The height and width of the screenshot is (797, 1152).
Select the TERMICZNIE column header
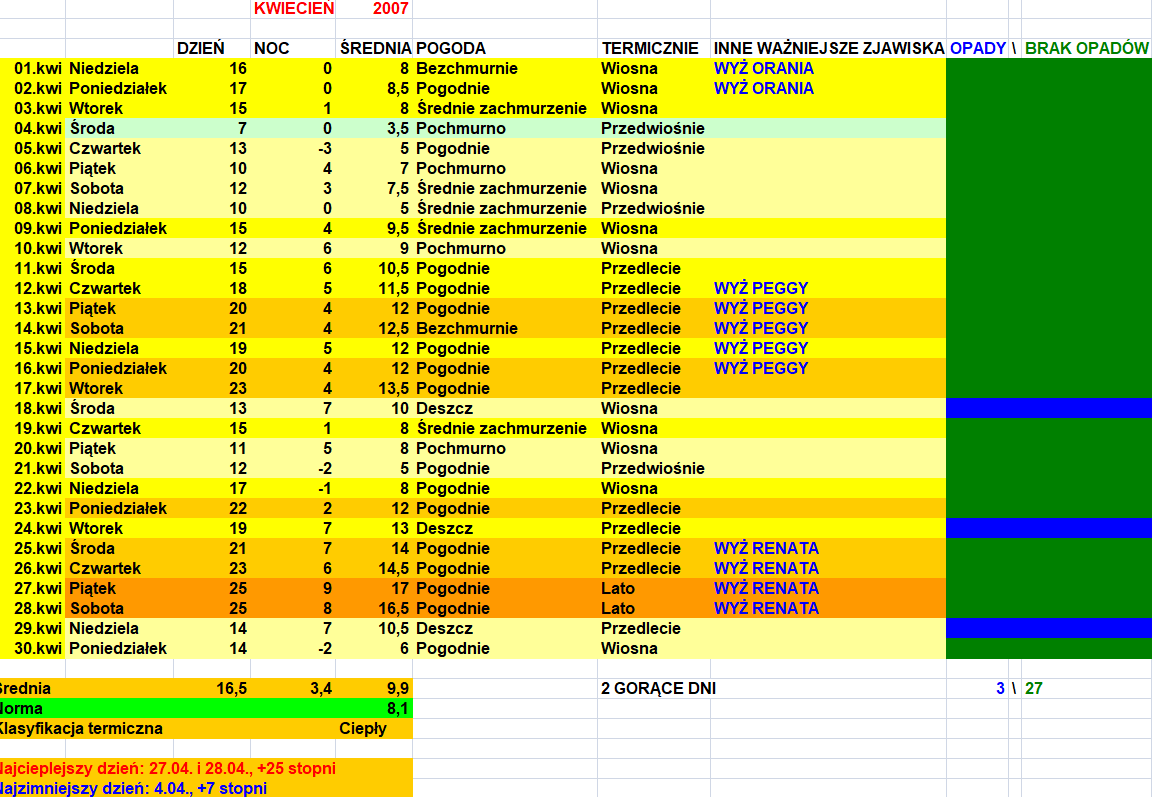pos(649,48)
